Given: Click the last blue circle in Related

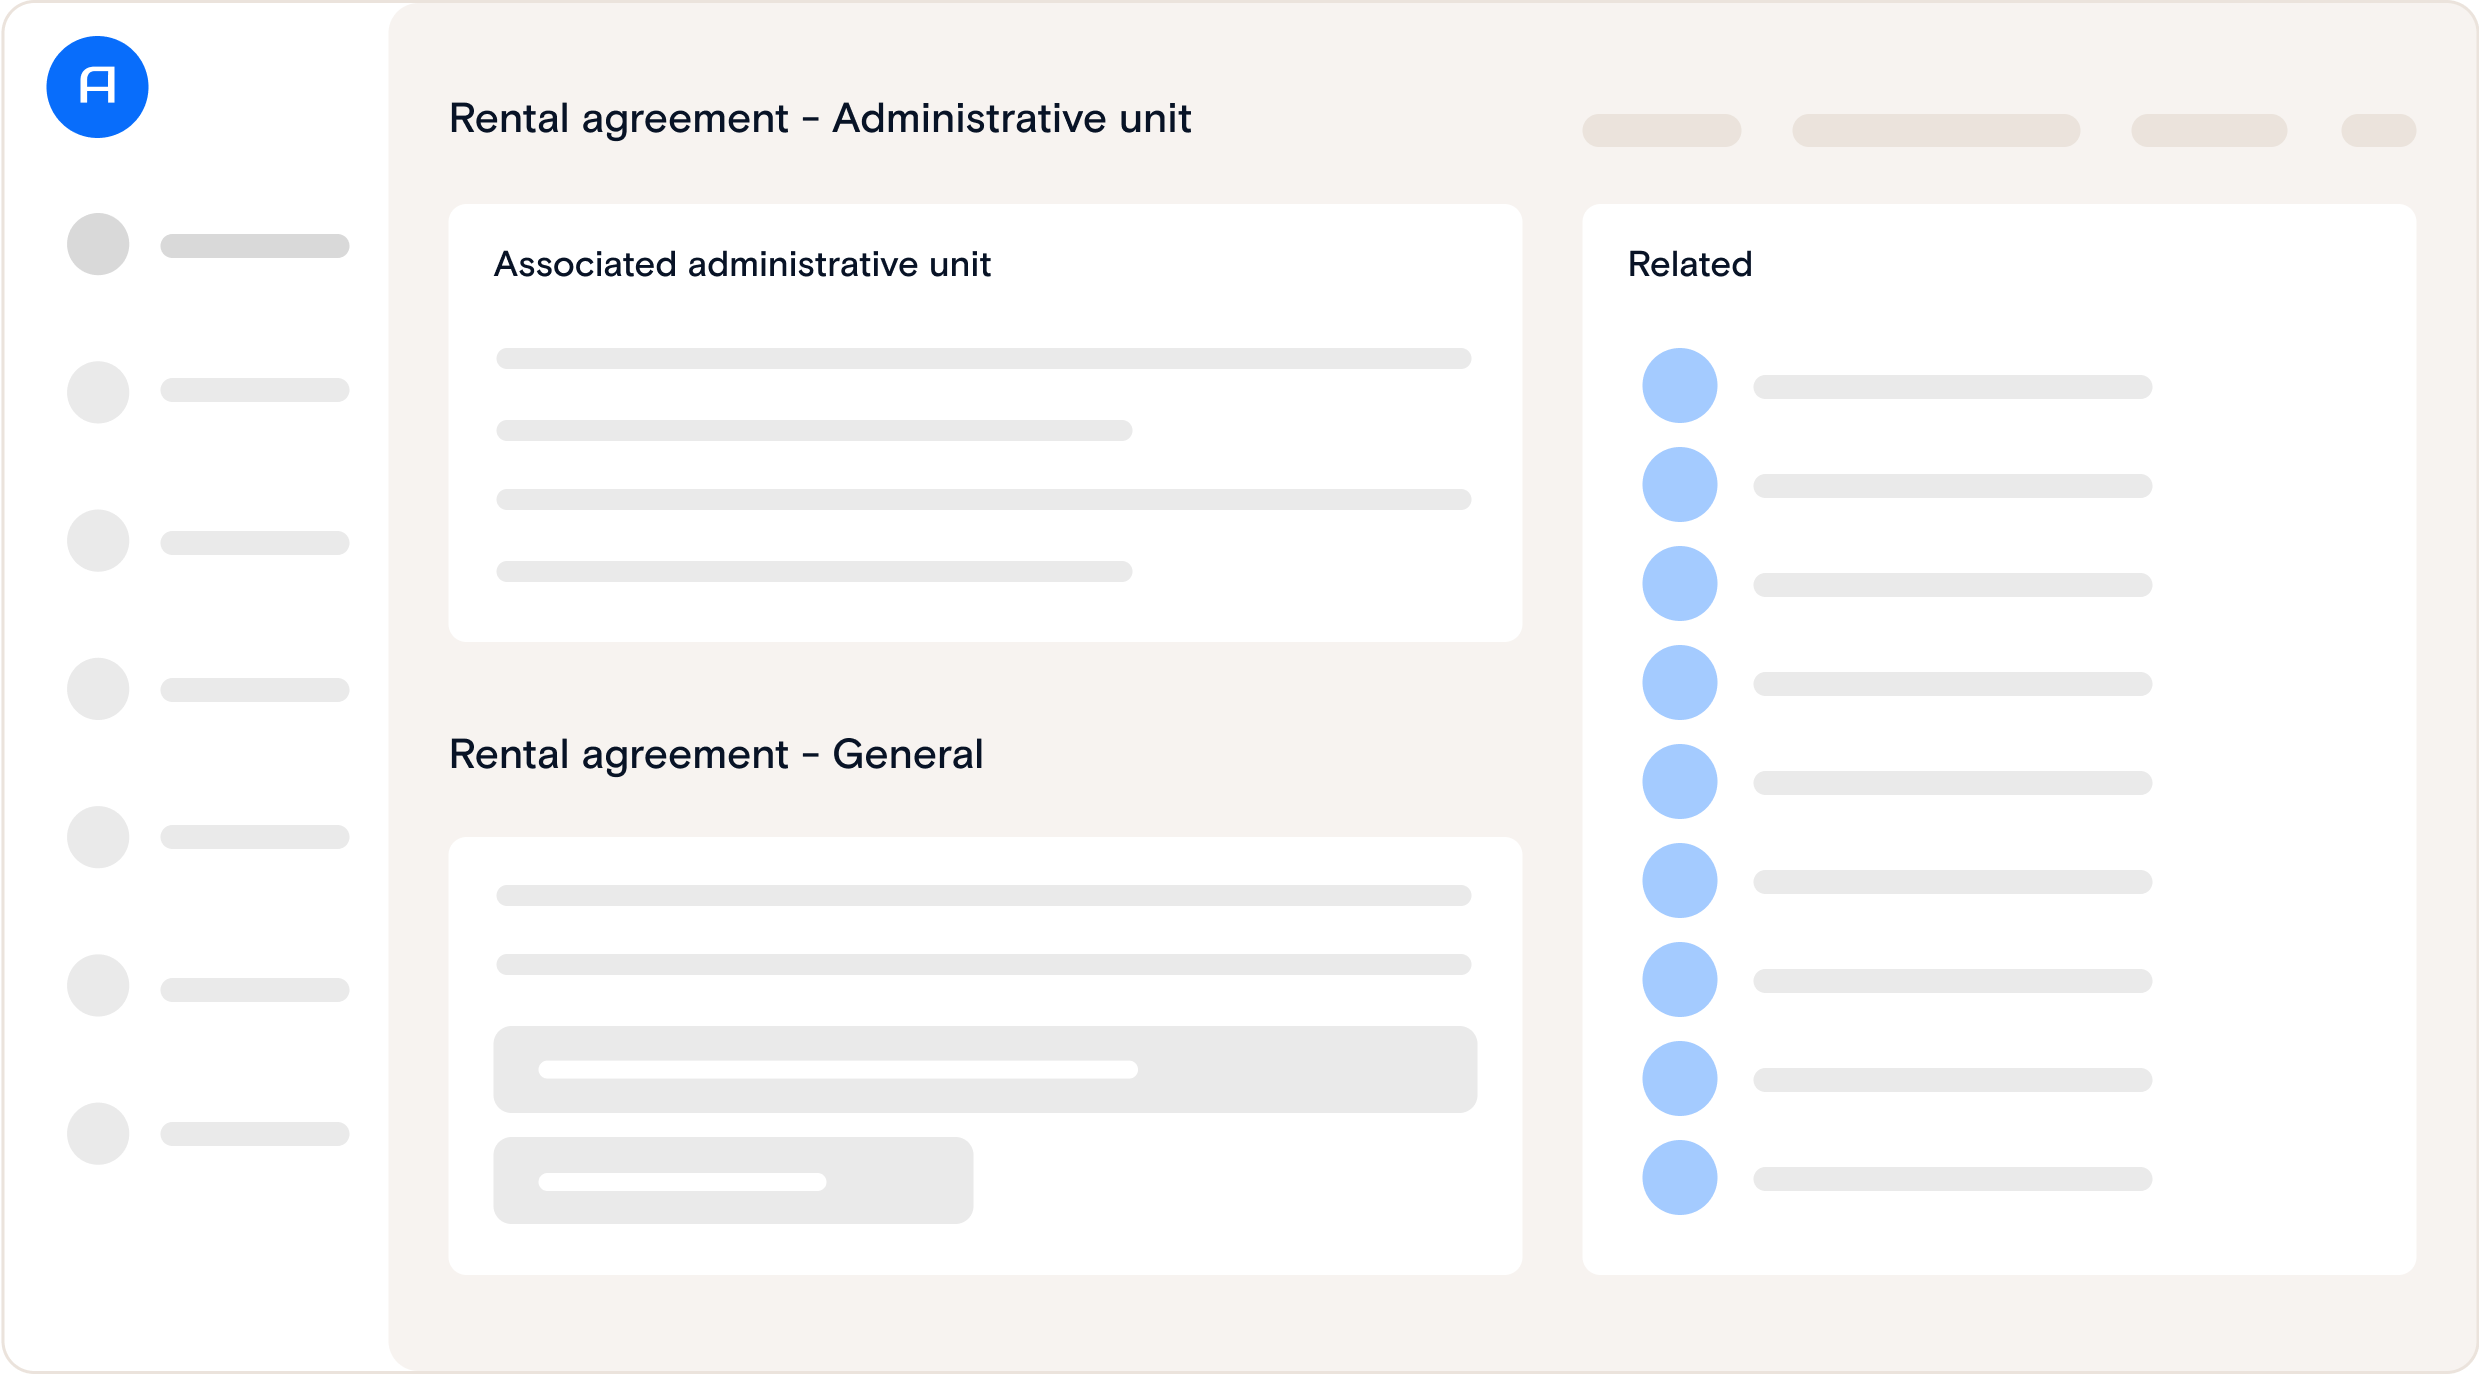Looking at the screenshot, I should (1680, 1178).
